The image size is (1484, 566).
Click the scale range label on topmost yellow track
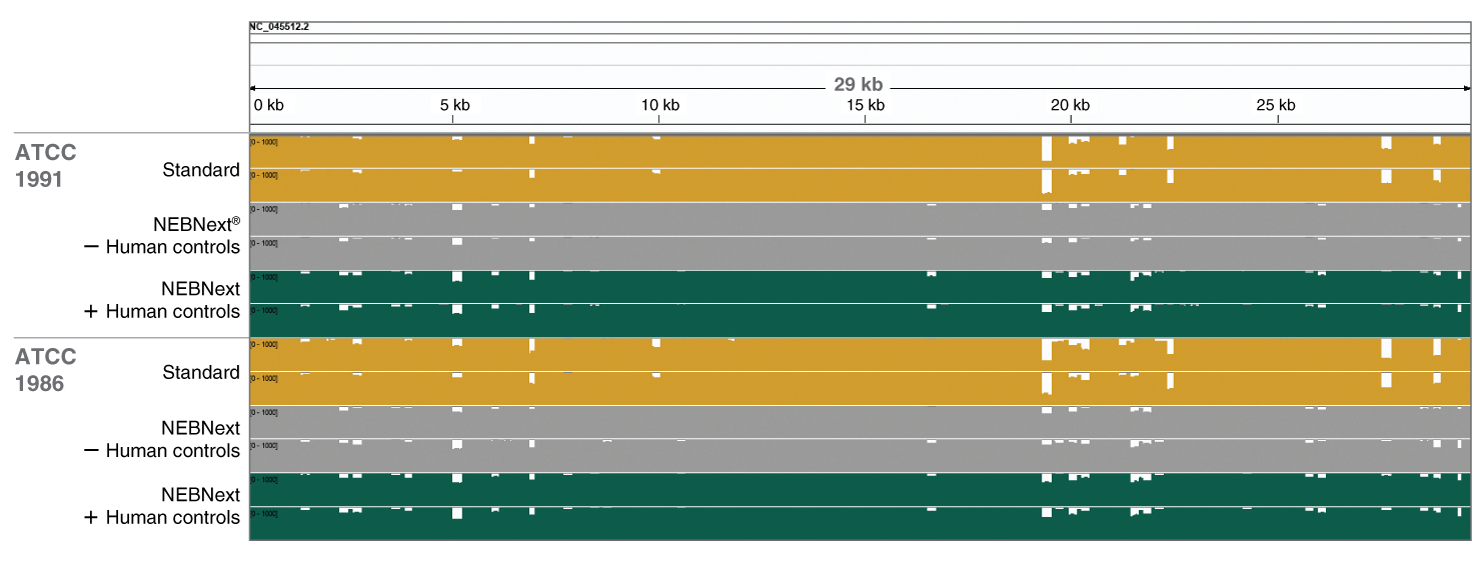pyautogui.click(x=265, y=142)
